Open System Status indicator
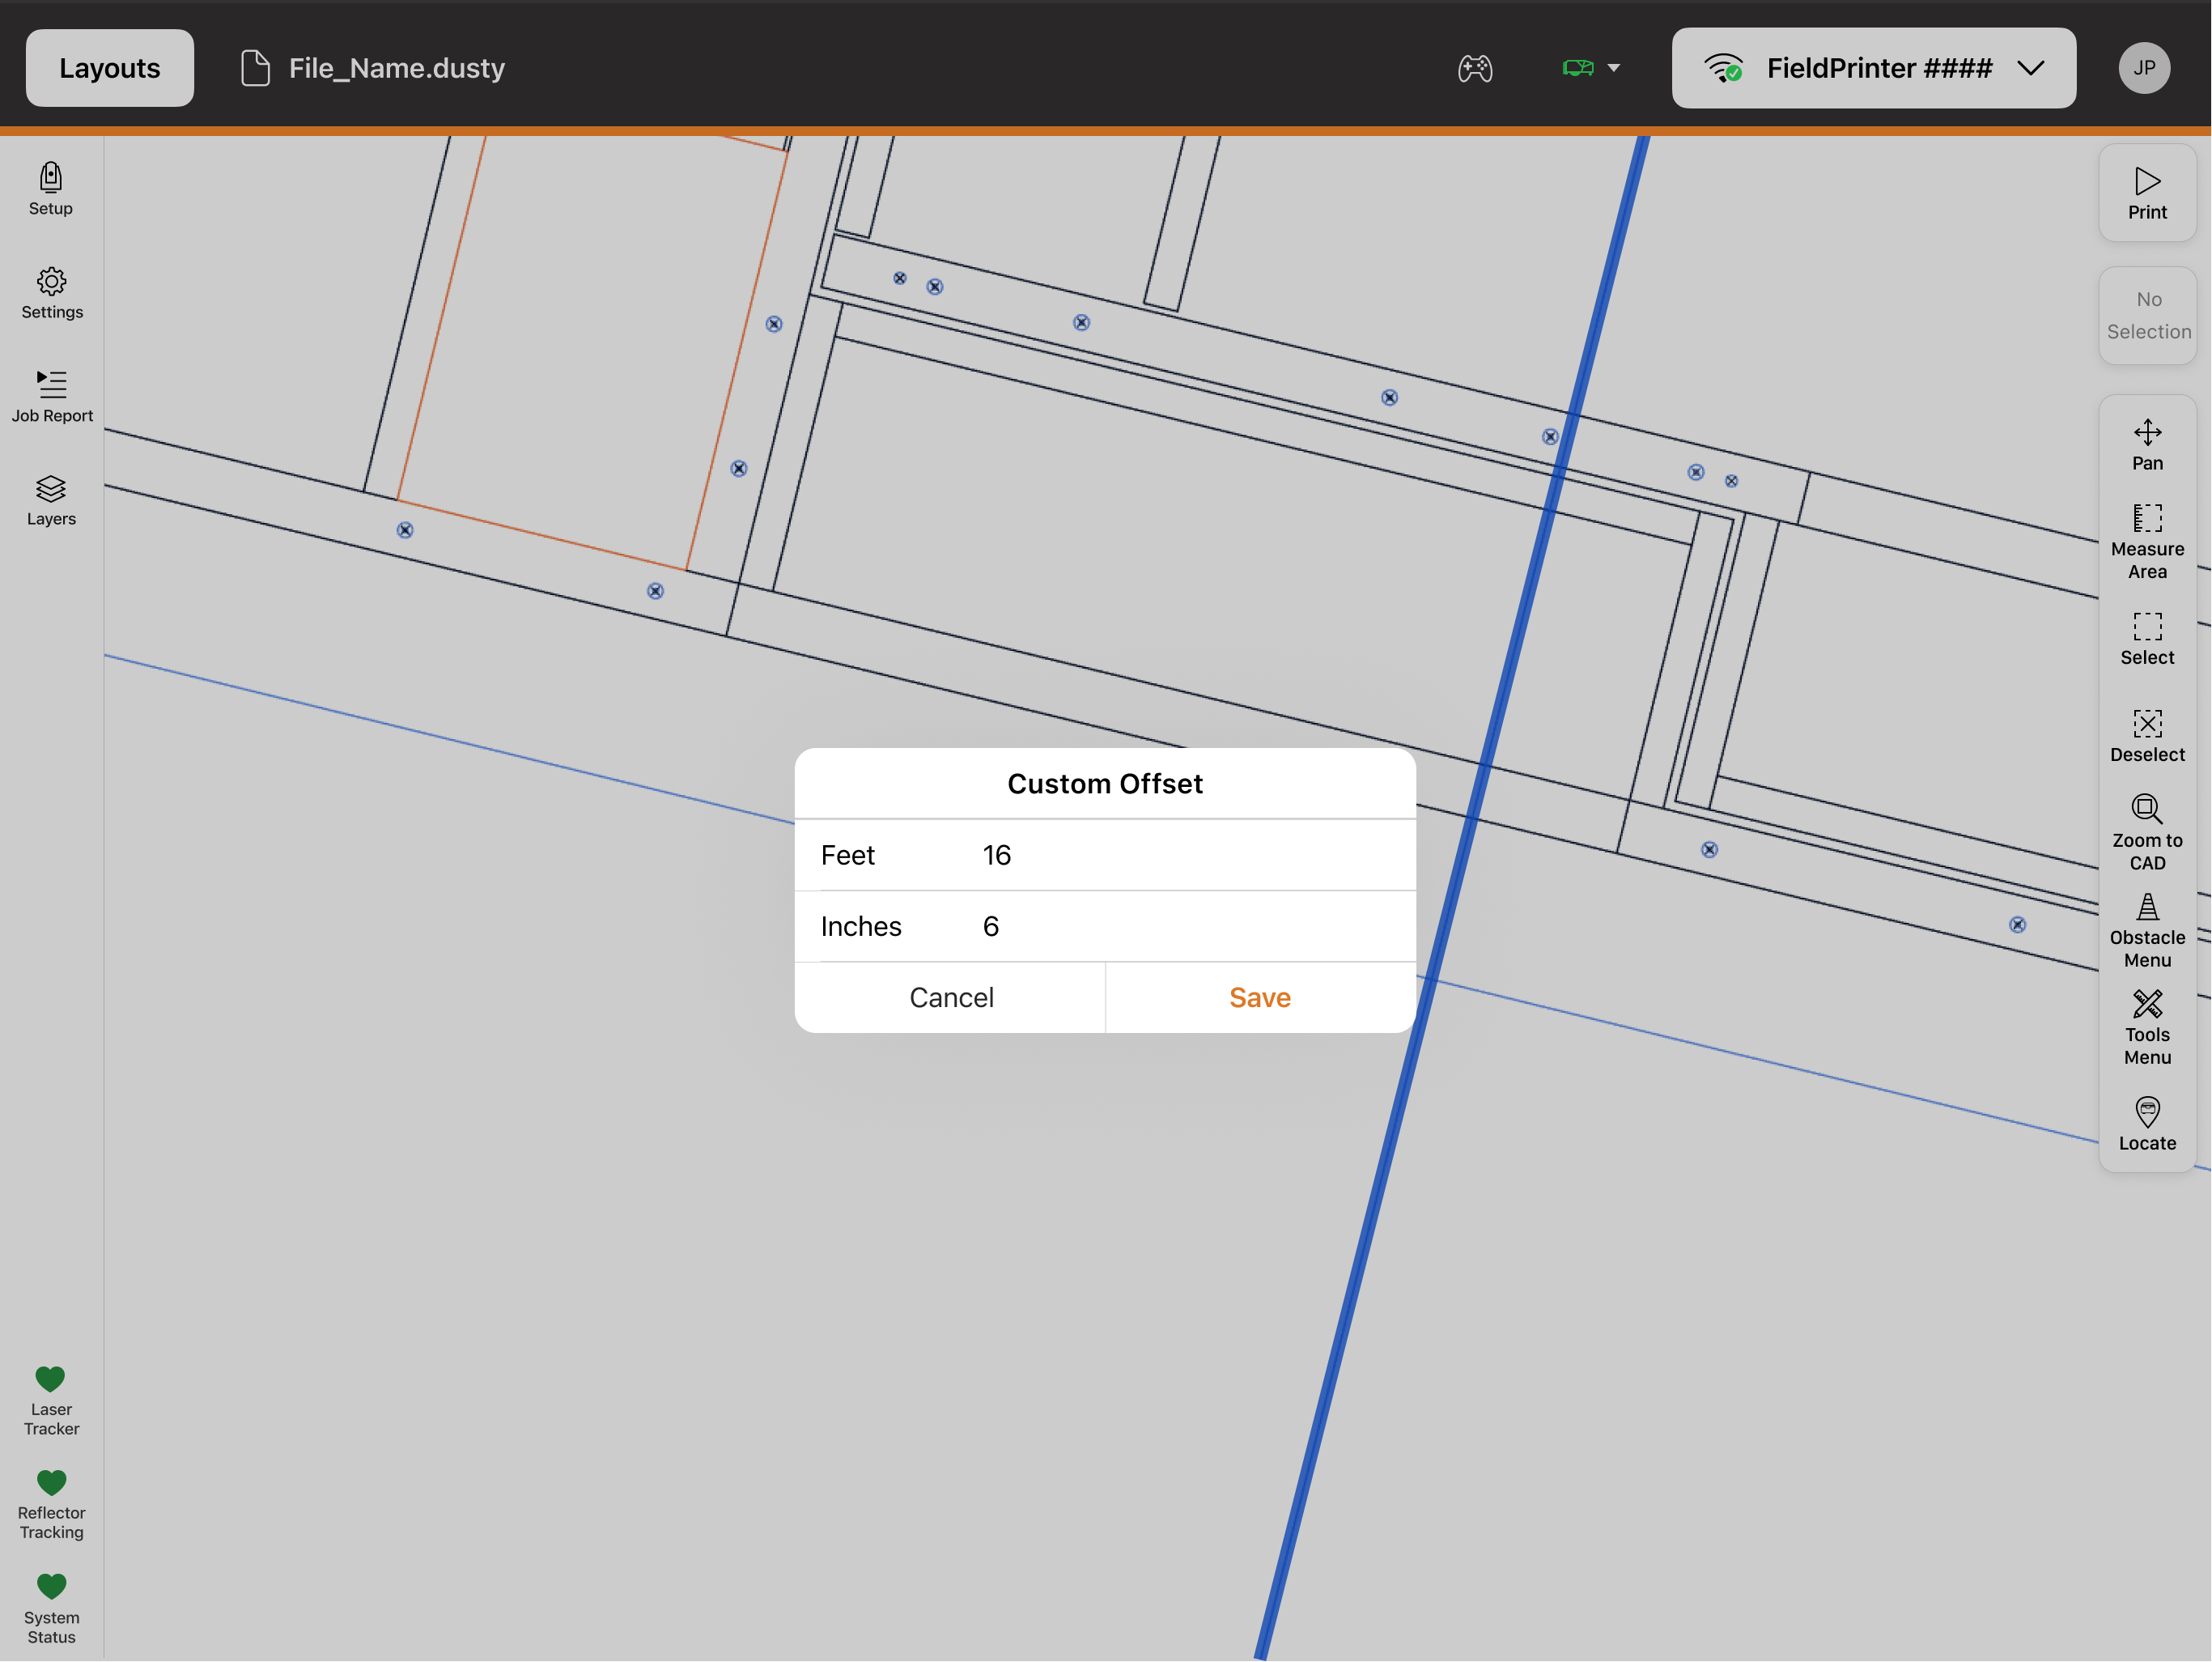The width and height of the screenshot is (2212, 1662). [51, 1608]
